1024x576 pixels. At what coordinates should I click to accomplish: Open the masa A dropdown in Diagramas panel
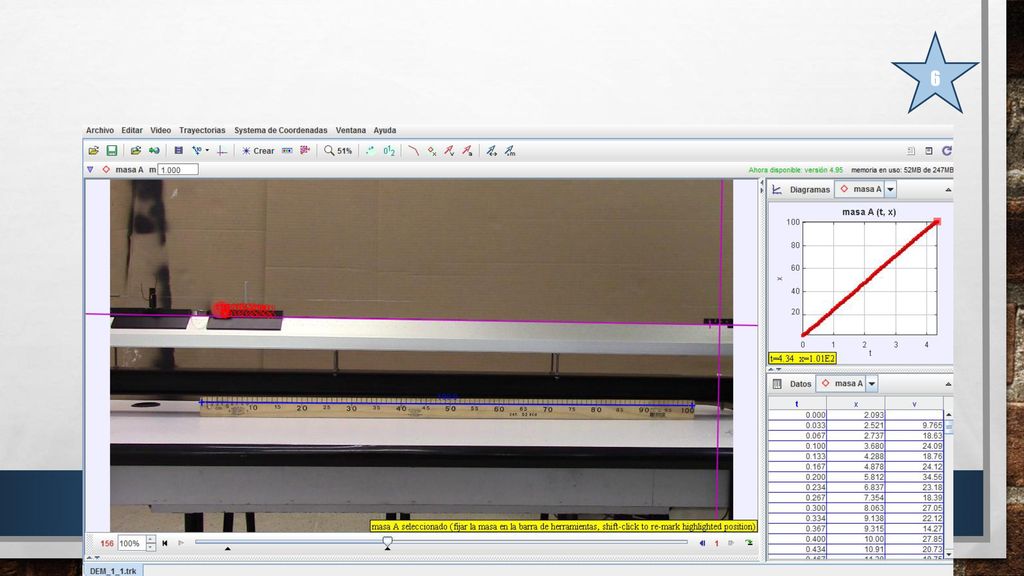890,189
